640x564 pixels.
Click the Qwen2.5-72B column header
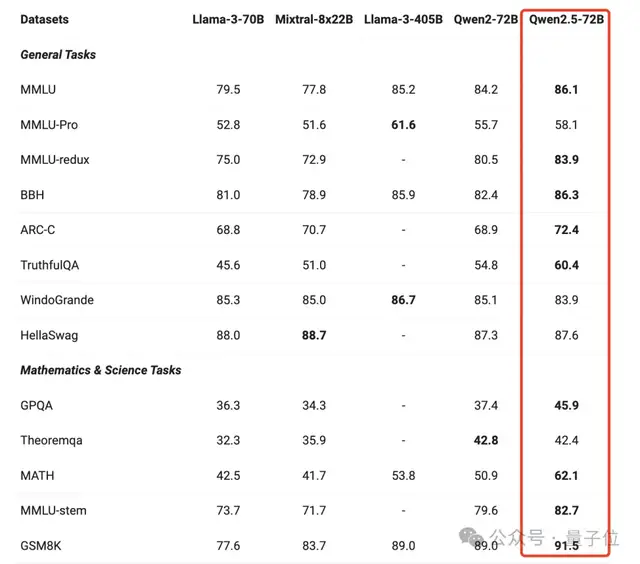pyautogui.click(x=566, y=19)
